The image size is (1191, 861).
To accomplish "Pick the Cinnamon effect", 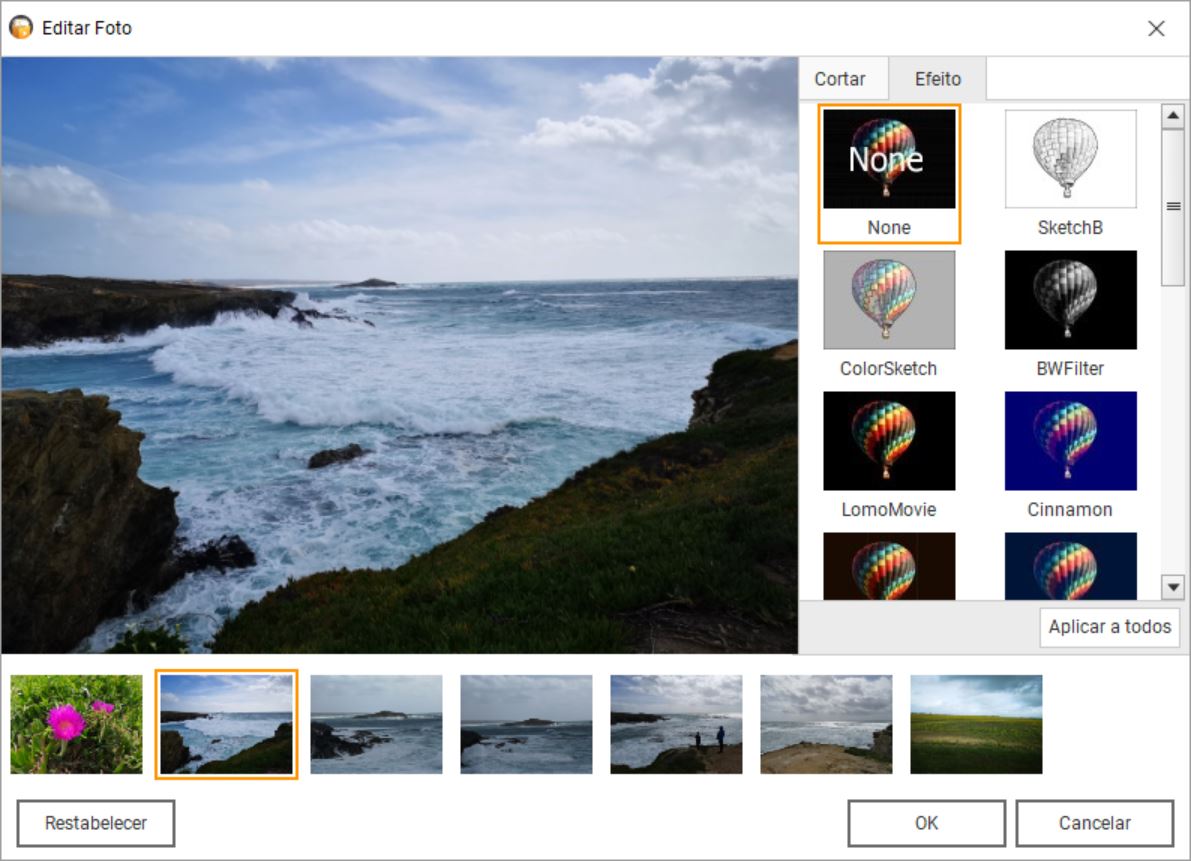I will tap(1070, 440).
